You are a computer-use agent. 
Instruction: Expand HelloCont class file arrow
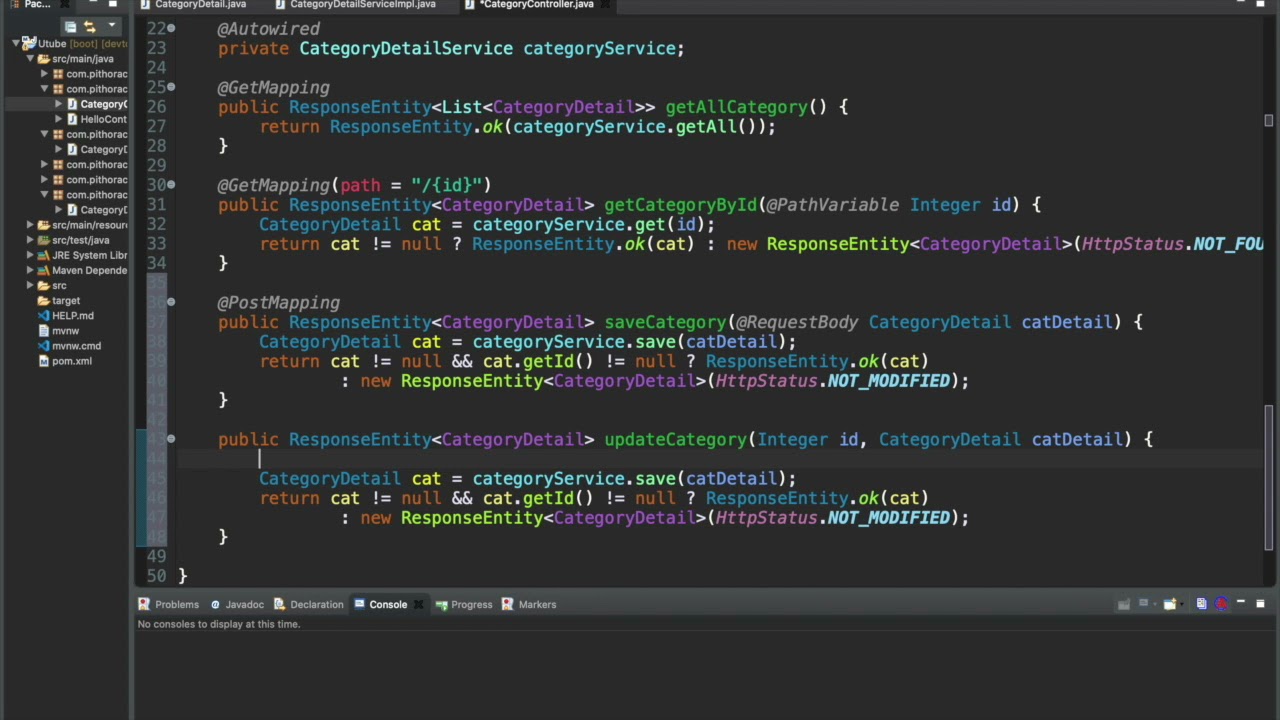click(58, 119)
